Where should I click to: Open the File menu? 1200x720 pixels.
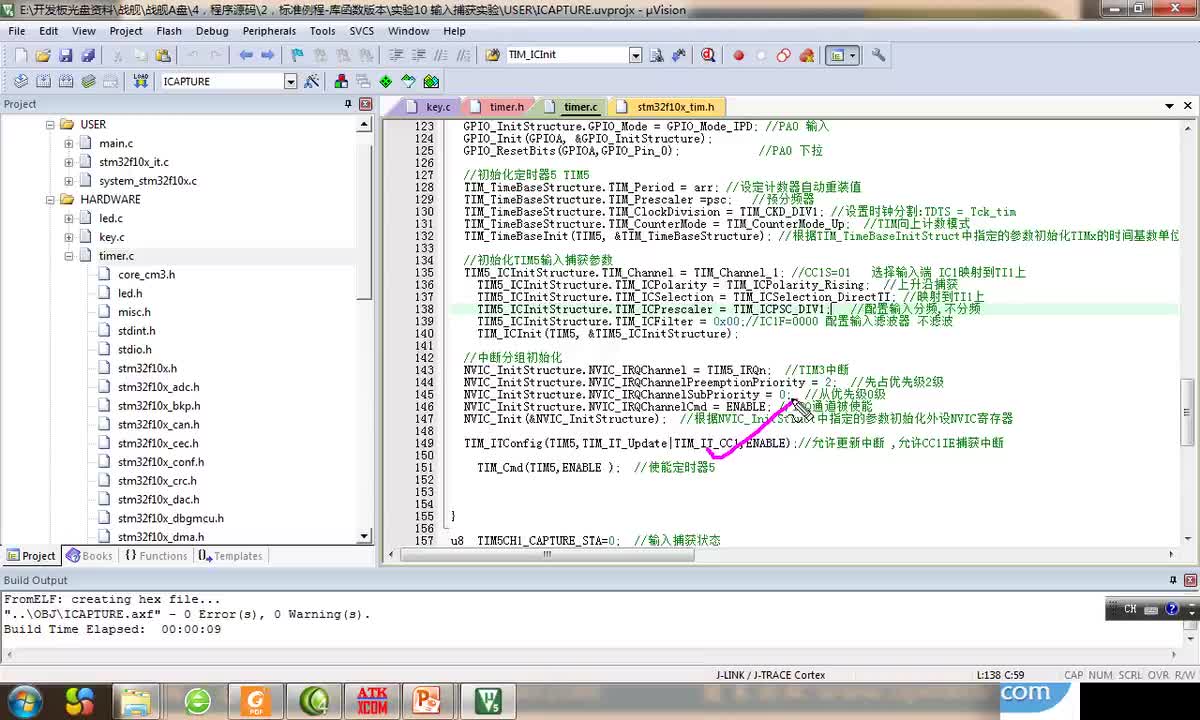coord(17,31)
